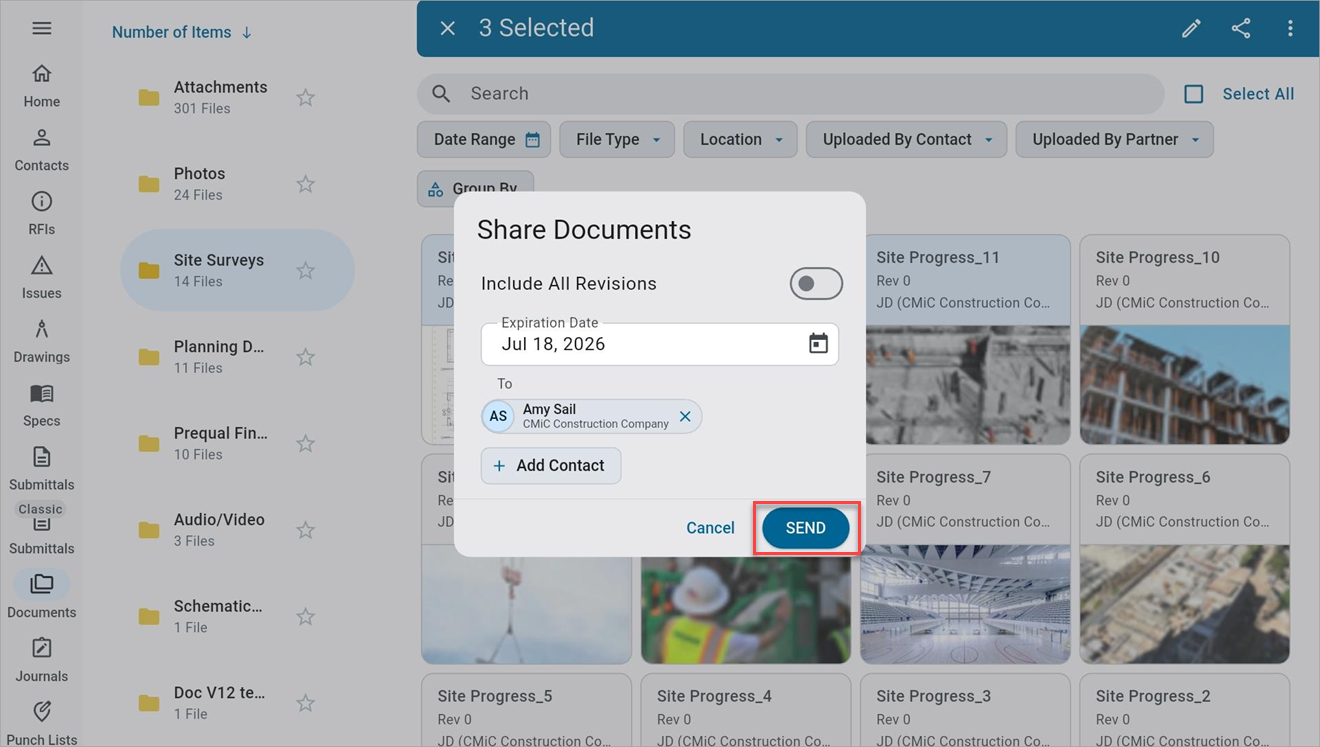Favorite the Photos folder star
The height and width of the screenshot is (747, 1320).
306,184
